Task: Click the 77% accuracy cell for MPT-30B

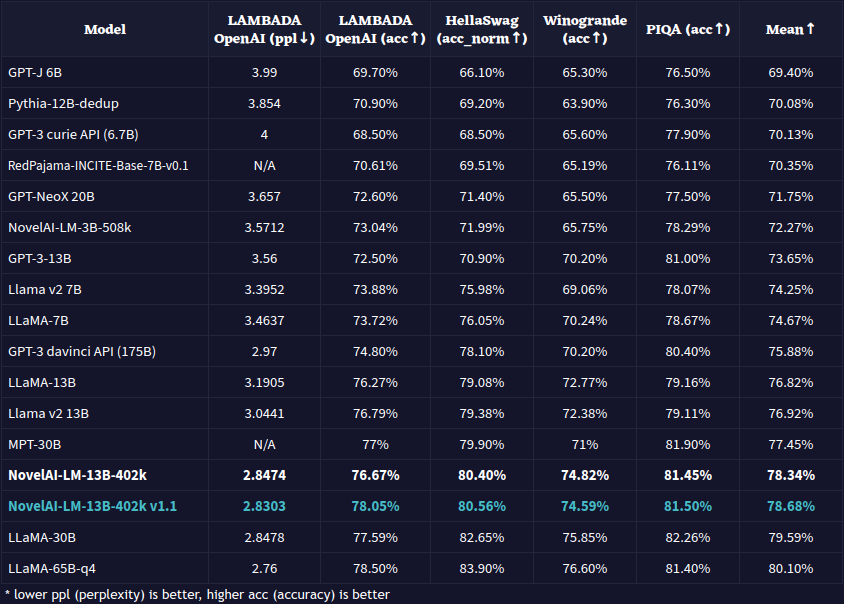Action: point(375,445)
